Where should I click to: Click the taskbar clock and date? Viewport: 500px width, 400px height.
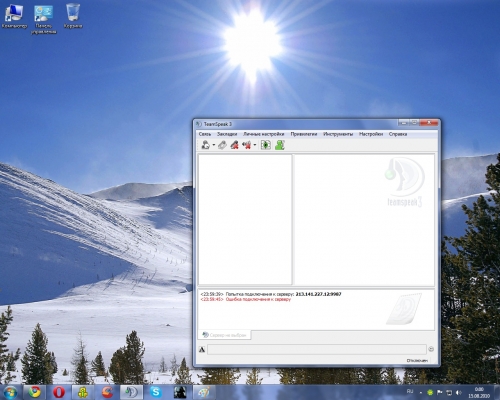pos(479,392)
